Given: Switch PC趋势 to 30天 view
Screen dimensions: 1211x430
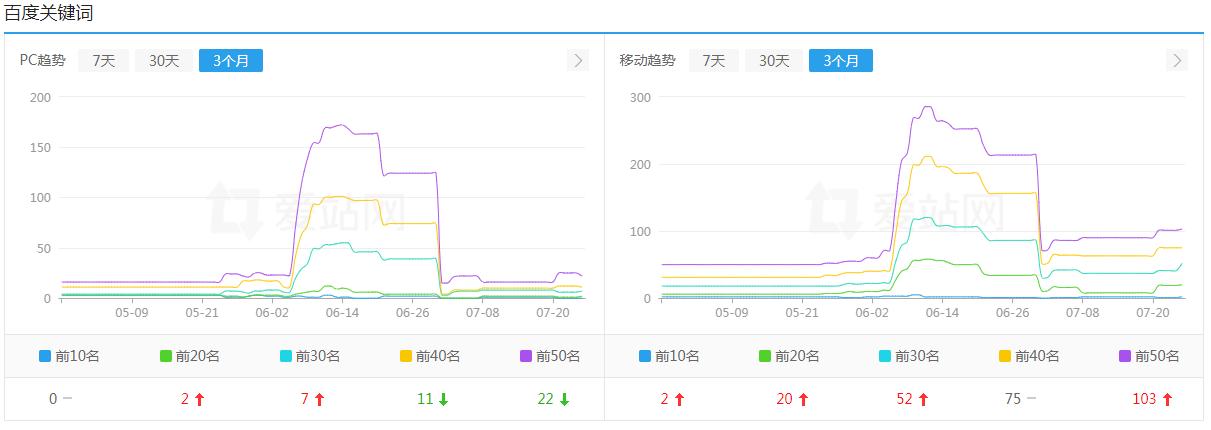Looking at the screenshot, I should coord(164,61).
